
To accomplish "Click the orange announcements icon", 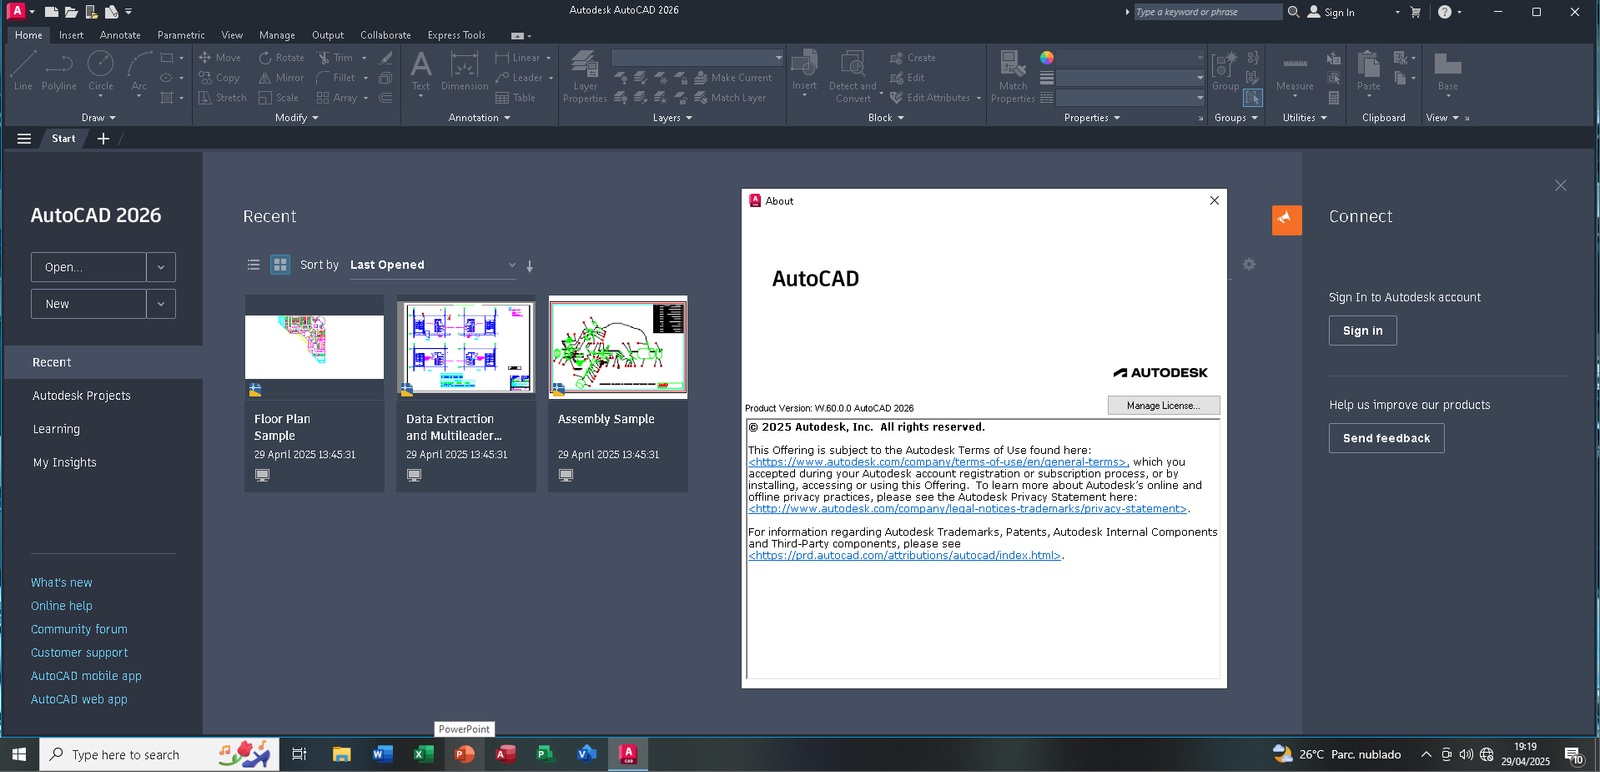I will (1286, 220).
